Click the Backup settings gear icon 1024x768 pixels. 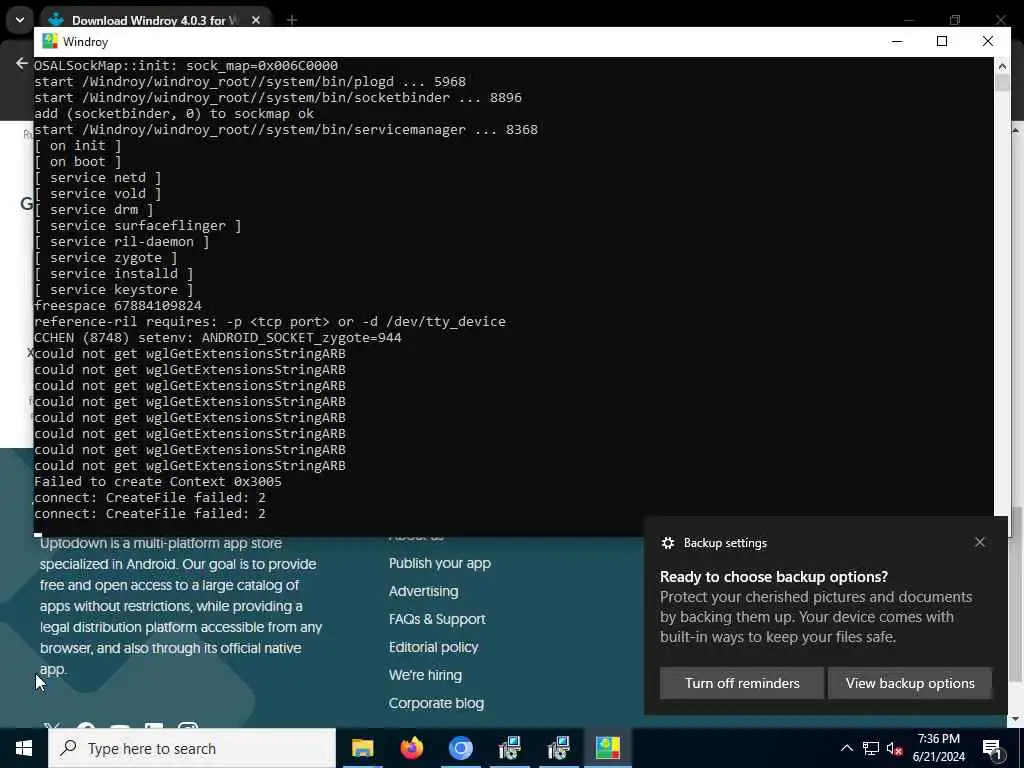tap(667, 543)
